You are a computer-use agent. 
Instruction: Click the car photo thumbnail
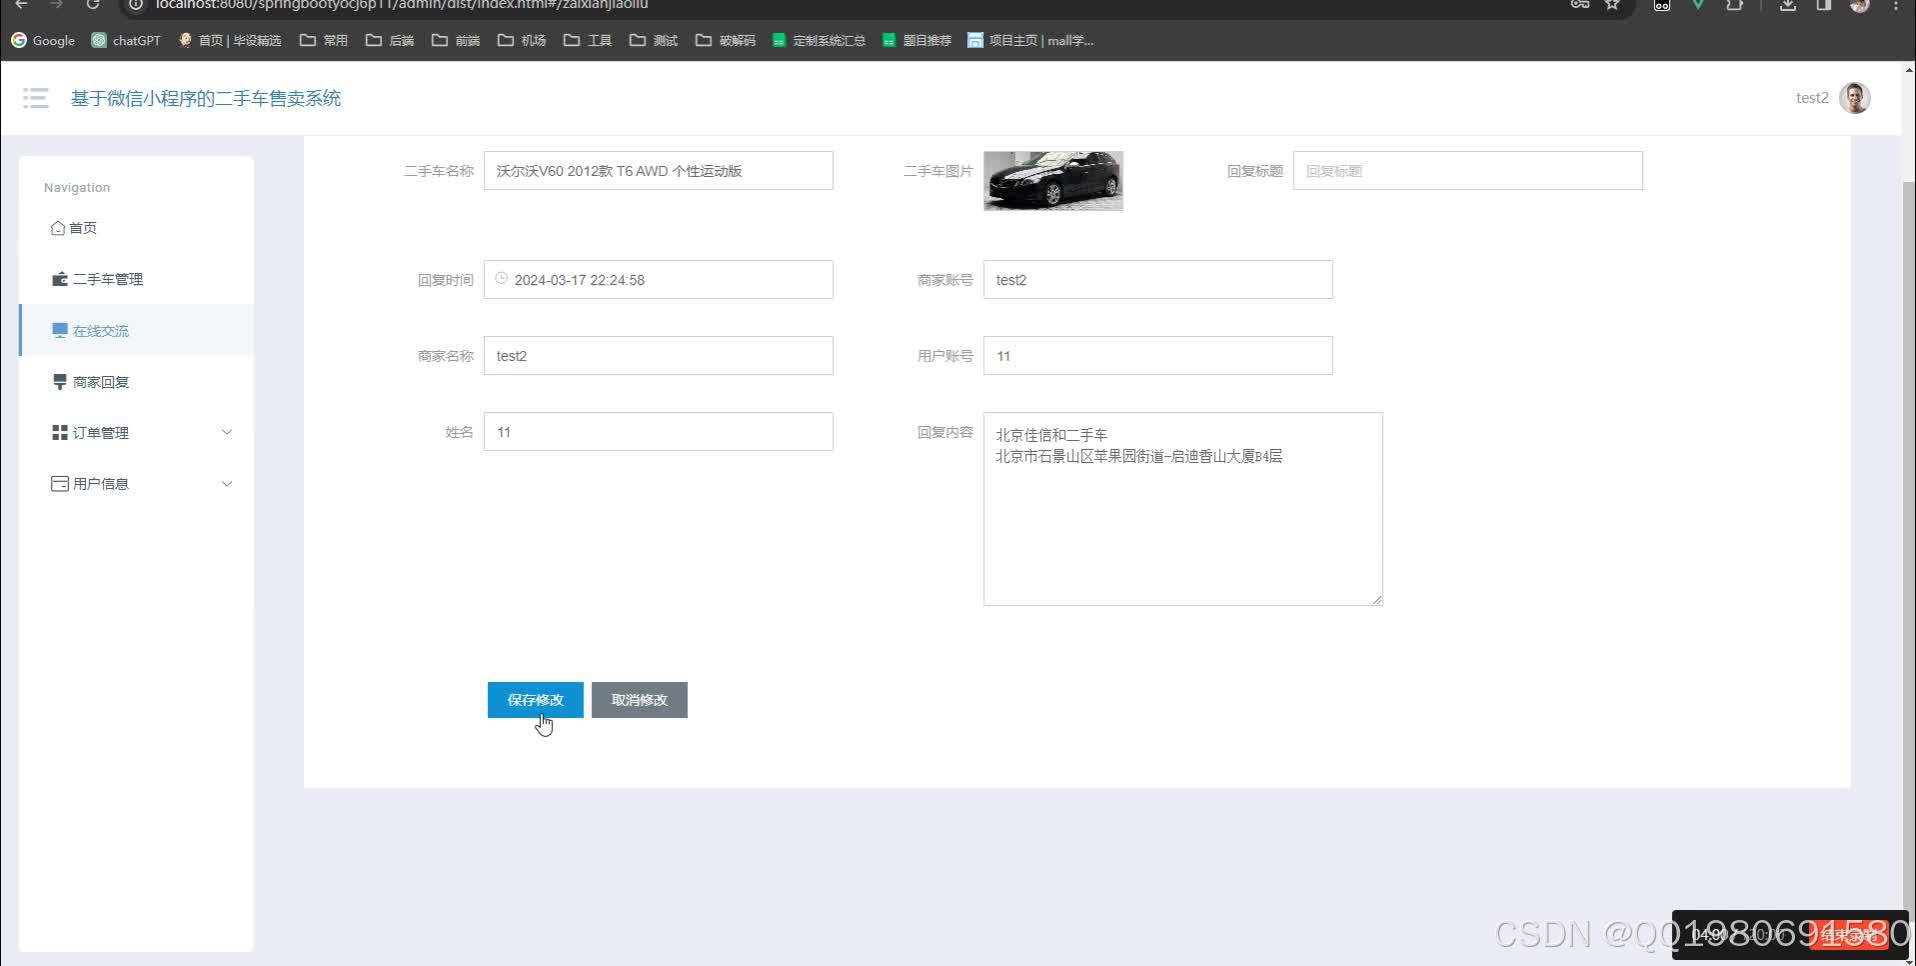pos(1052,181)
